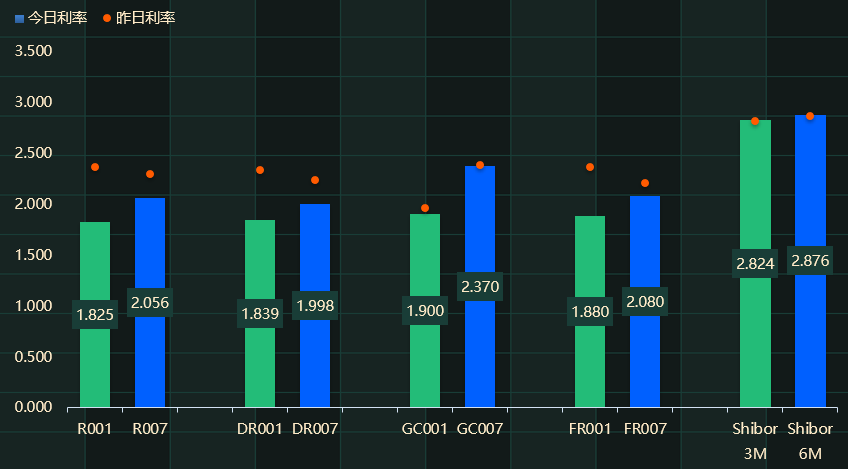Click yesterday's rate dot above FR007
Viewport: 848px width, 469px height.
[x=645, y=183]
